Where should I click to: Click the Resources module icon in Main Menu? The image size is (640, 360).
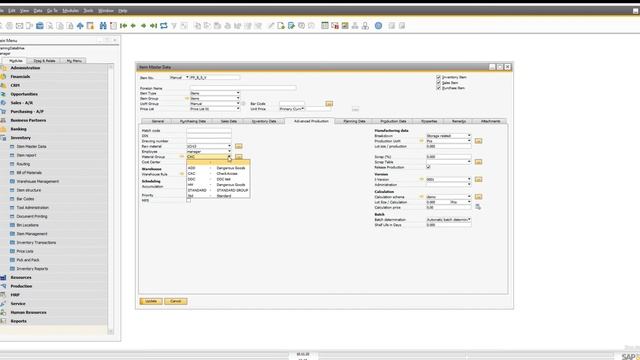tap(4, 278)
